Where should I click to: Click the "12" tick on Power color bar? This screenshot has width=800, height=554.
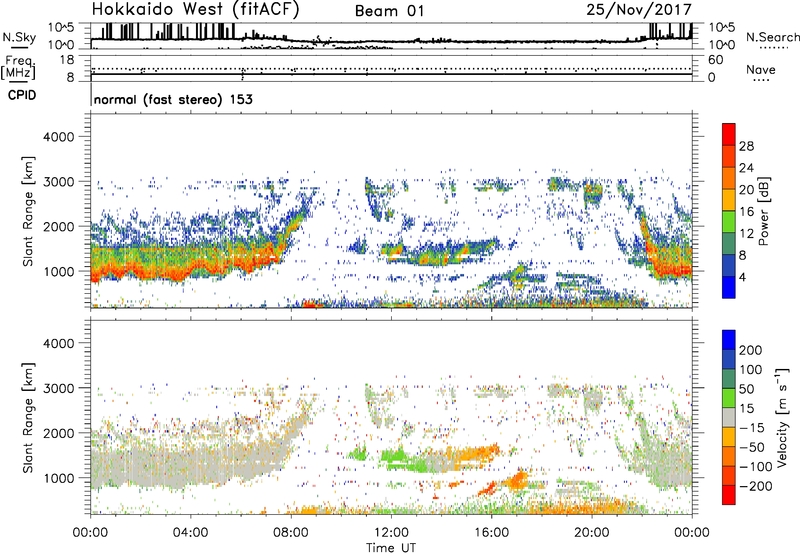746,234
